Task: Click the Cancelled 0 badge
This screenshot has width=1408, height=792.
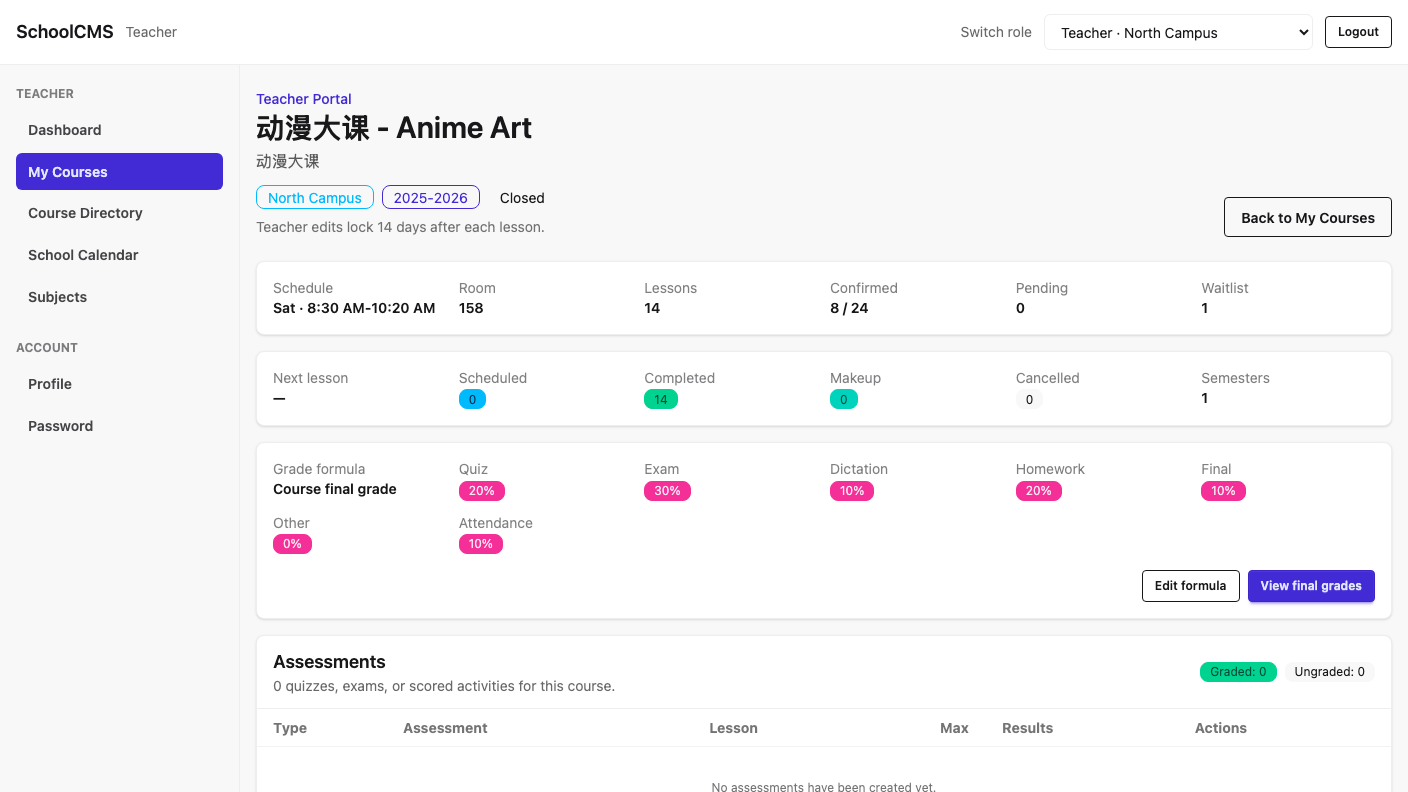Action: click(1029, 399)
